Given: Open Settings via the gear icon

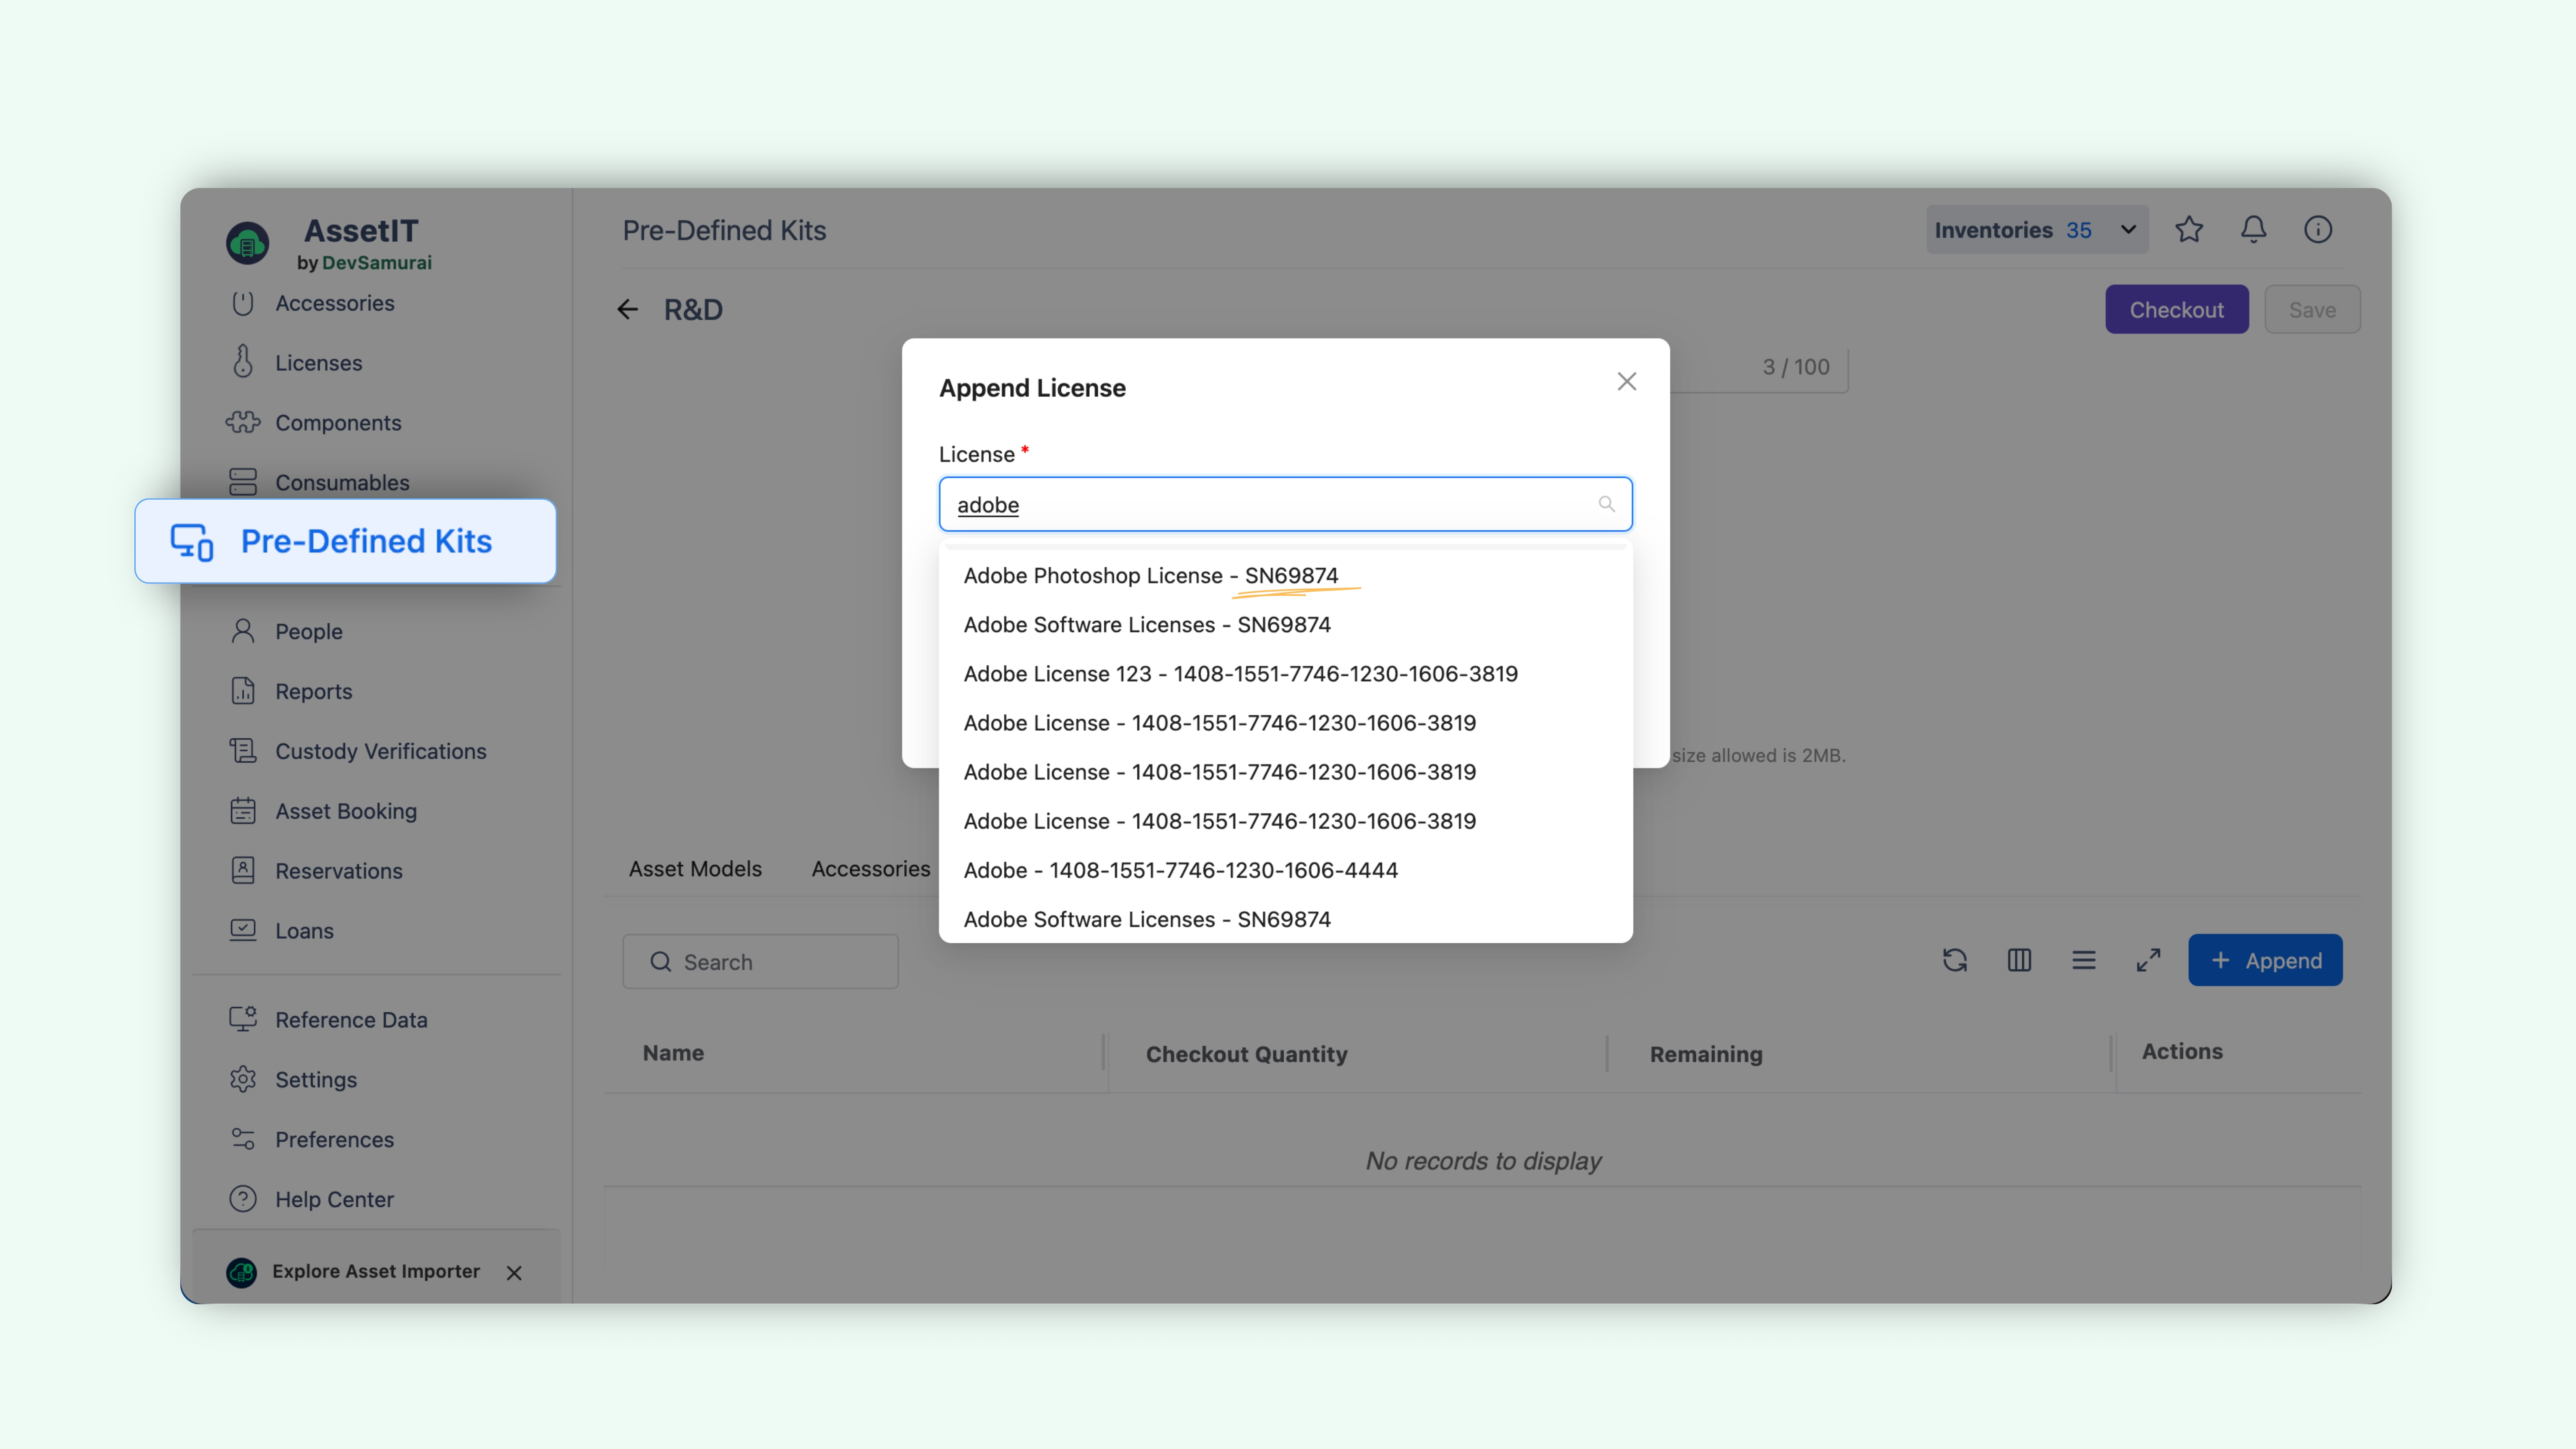Looking at the screenshot, I should point(244,1079).
